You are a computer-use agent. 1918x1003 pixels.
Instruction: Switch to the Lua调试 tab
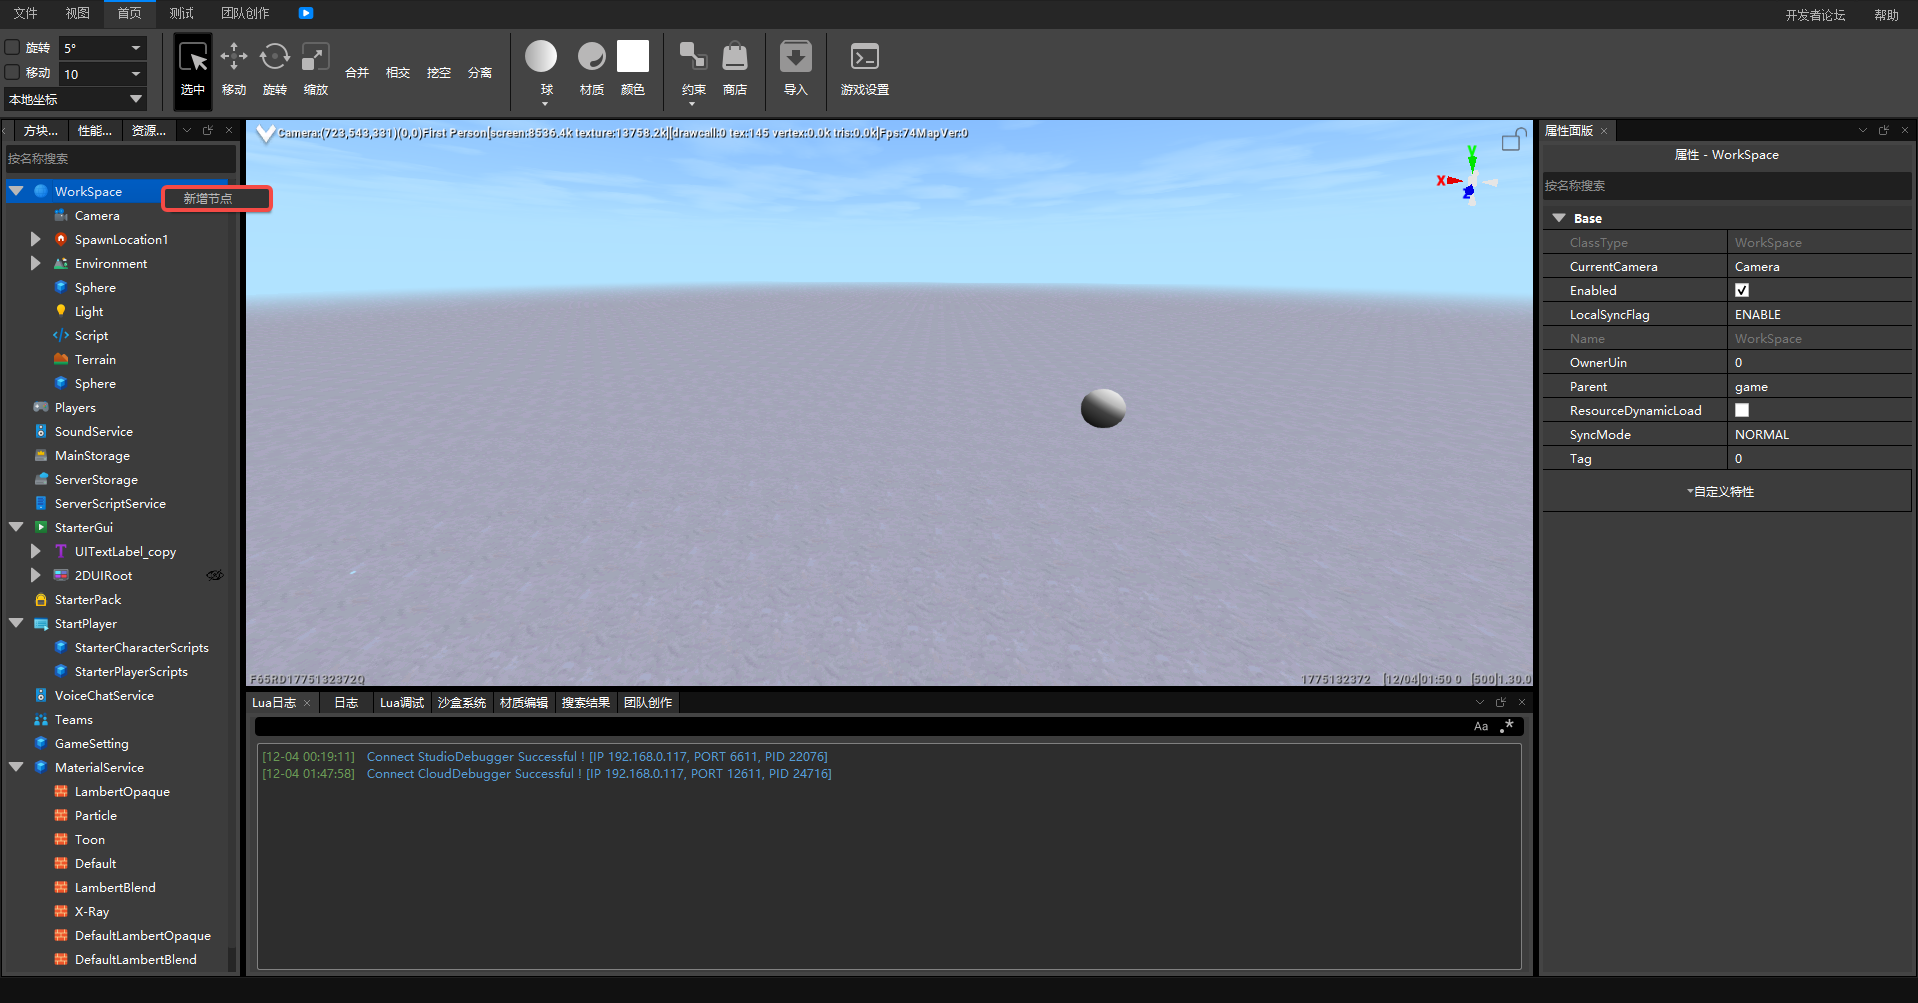click(402, 703)
